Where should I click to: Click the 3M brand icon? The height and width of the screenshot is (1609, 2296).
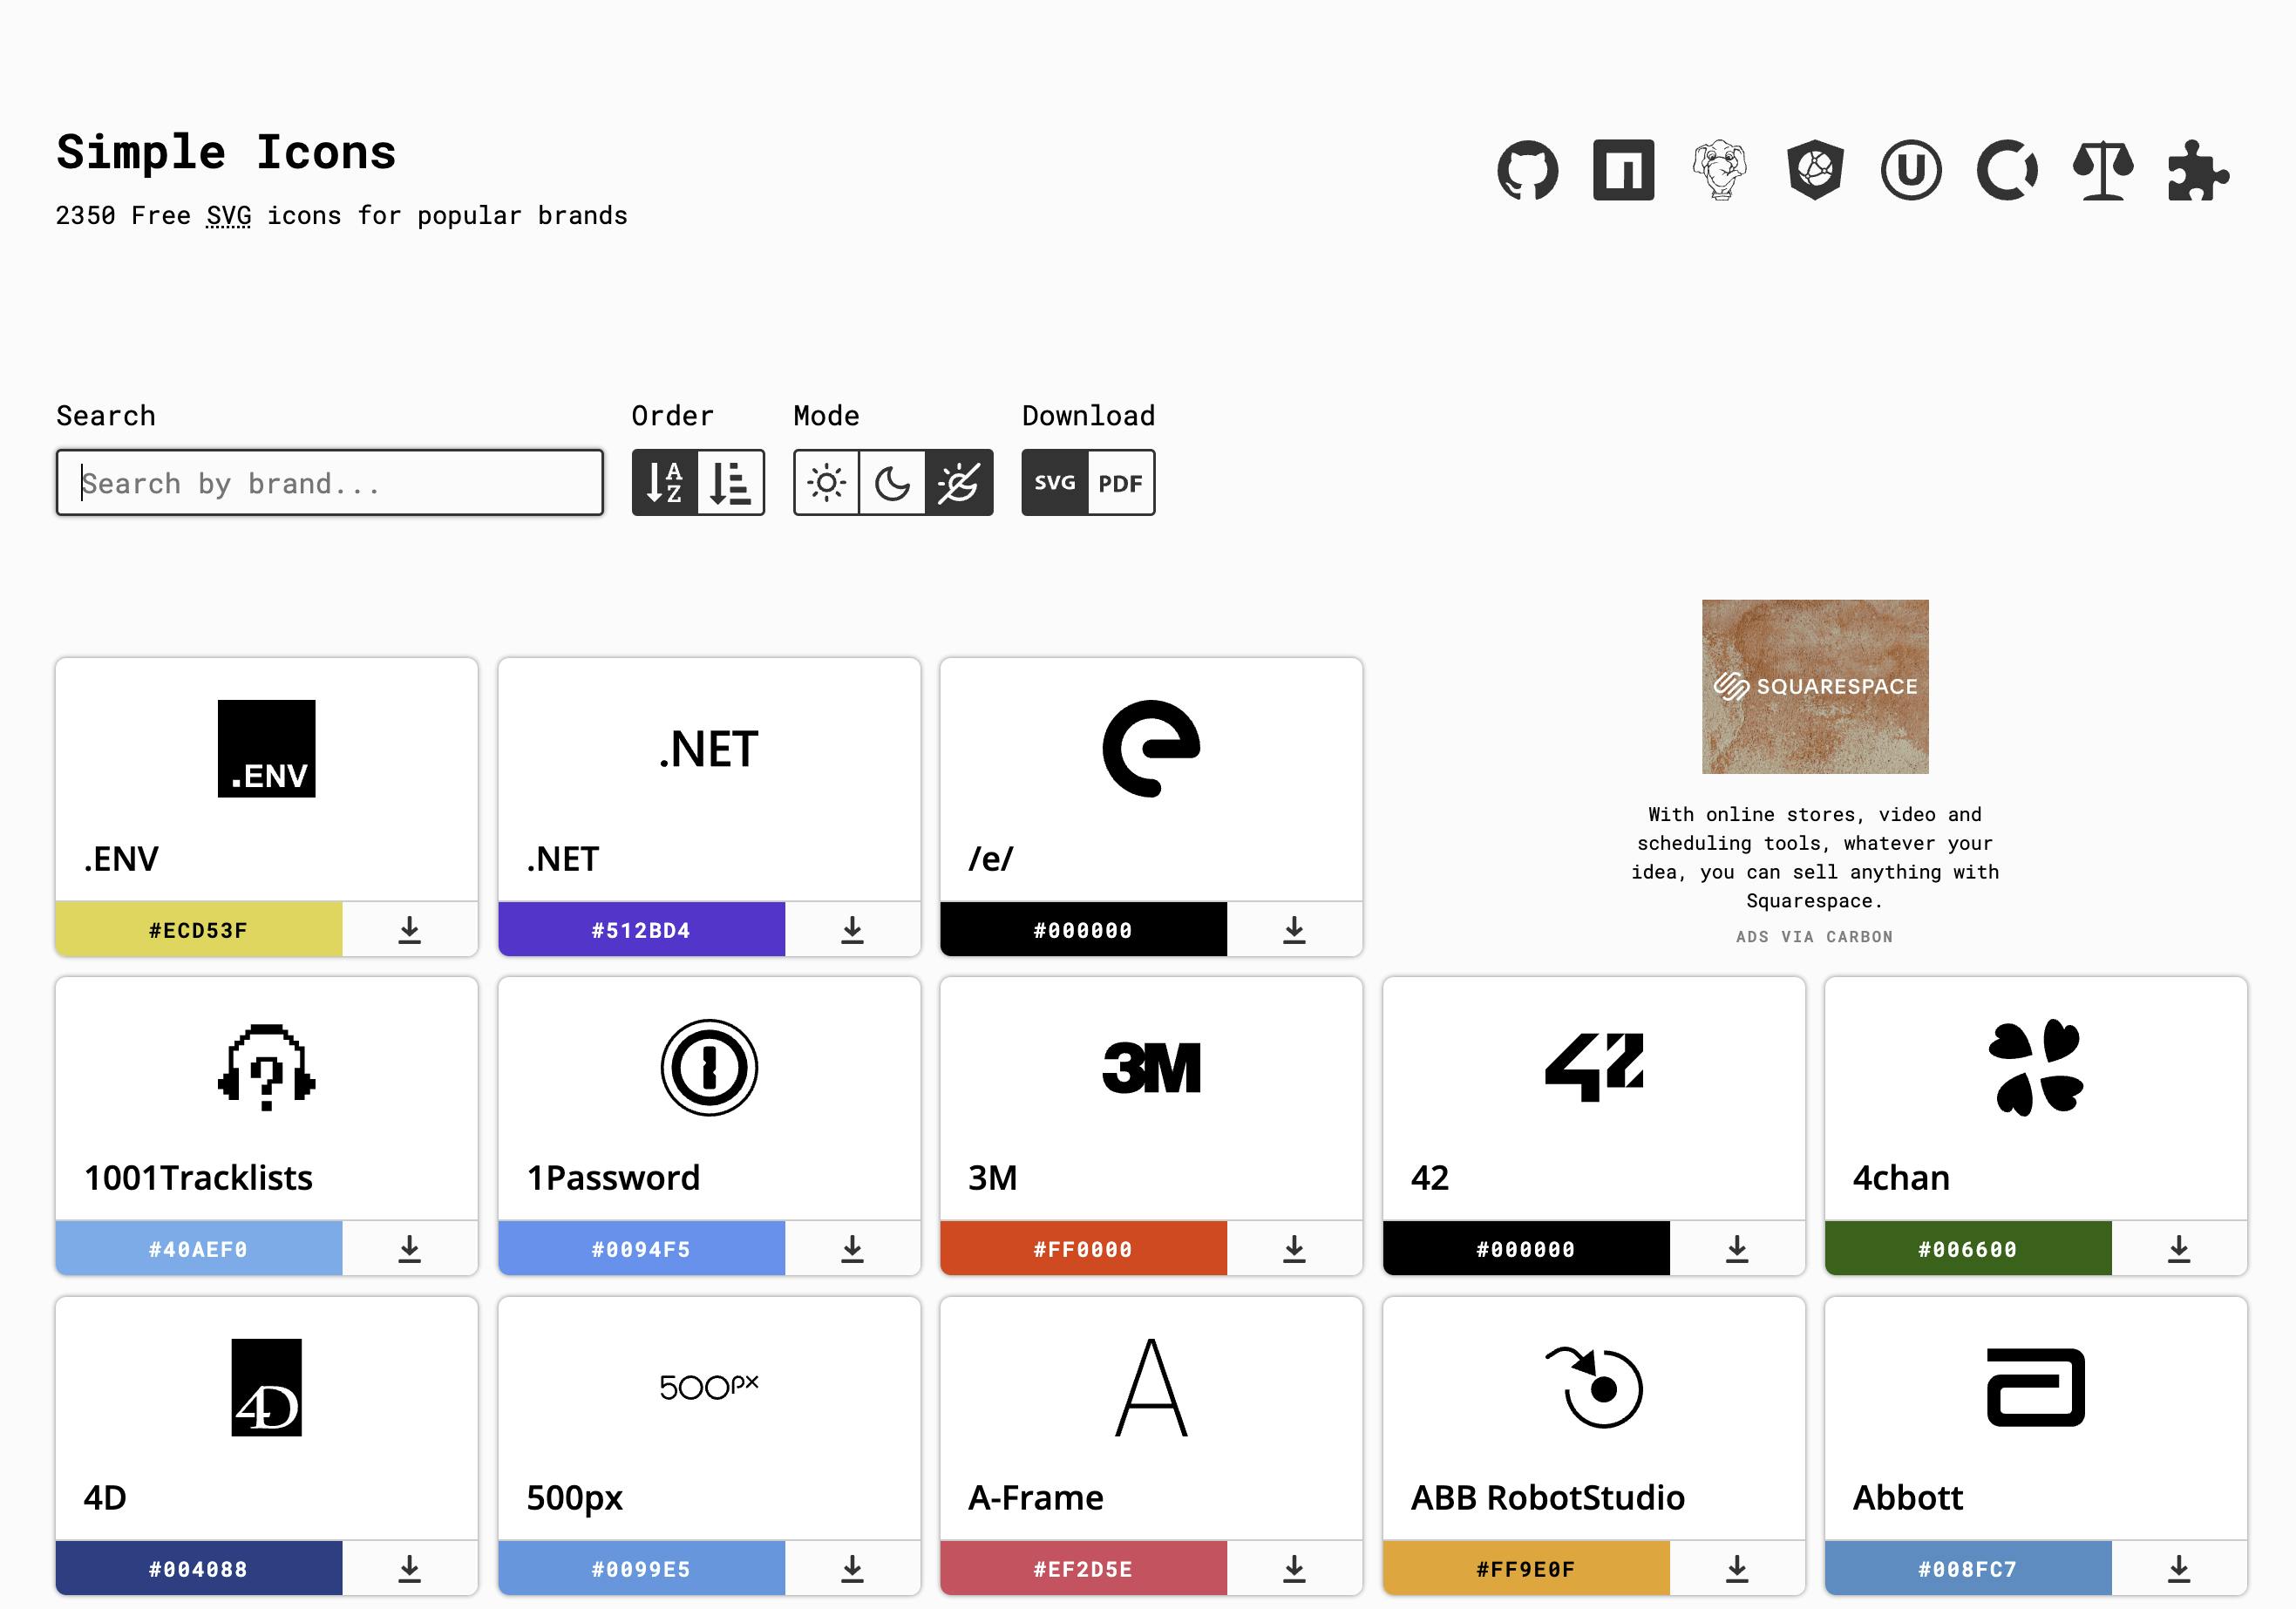(x=1151, y=1068)
